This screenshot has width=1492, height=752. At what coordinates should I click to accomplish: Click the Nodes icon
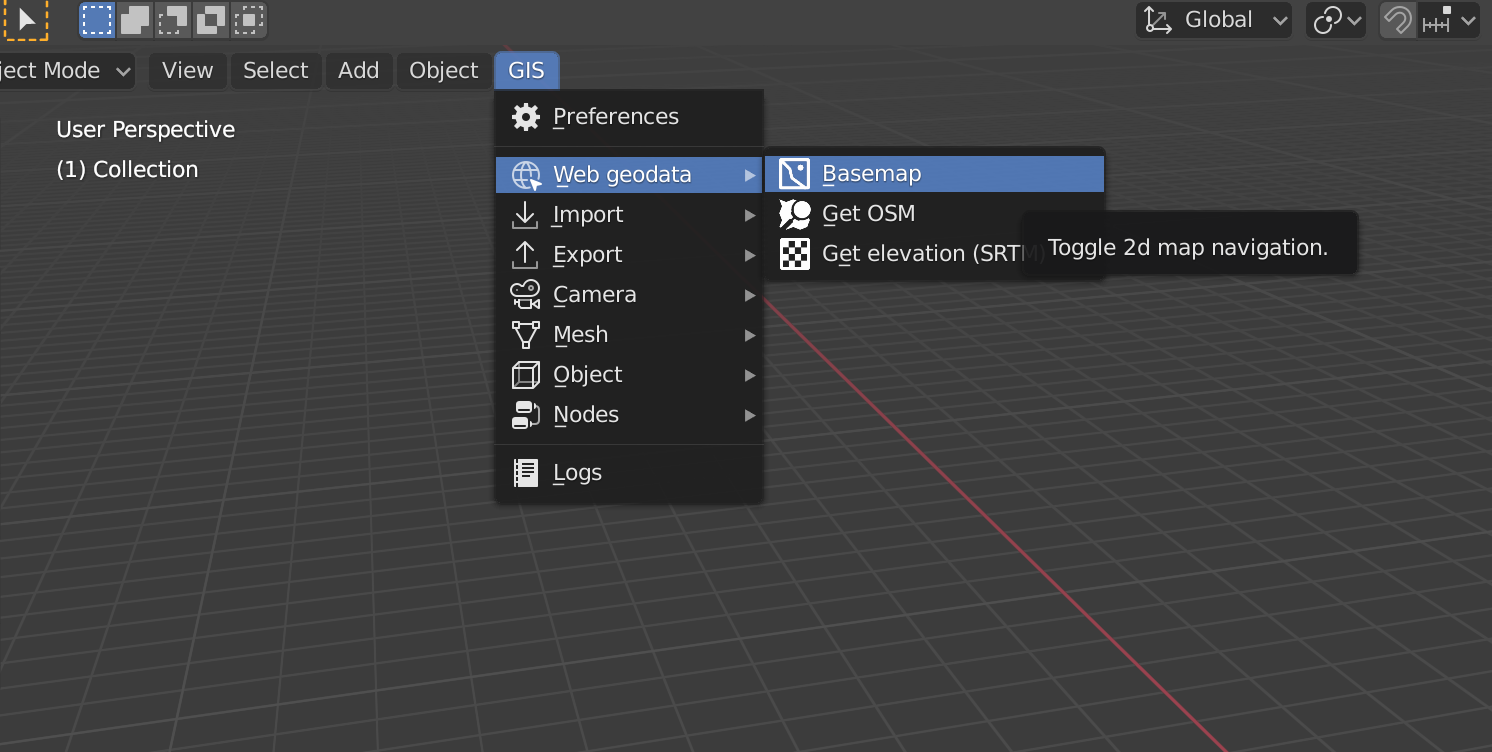coord(525,415)
